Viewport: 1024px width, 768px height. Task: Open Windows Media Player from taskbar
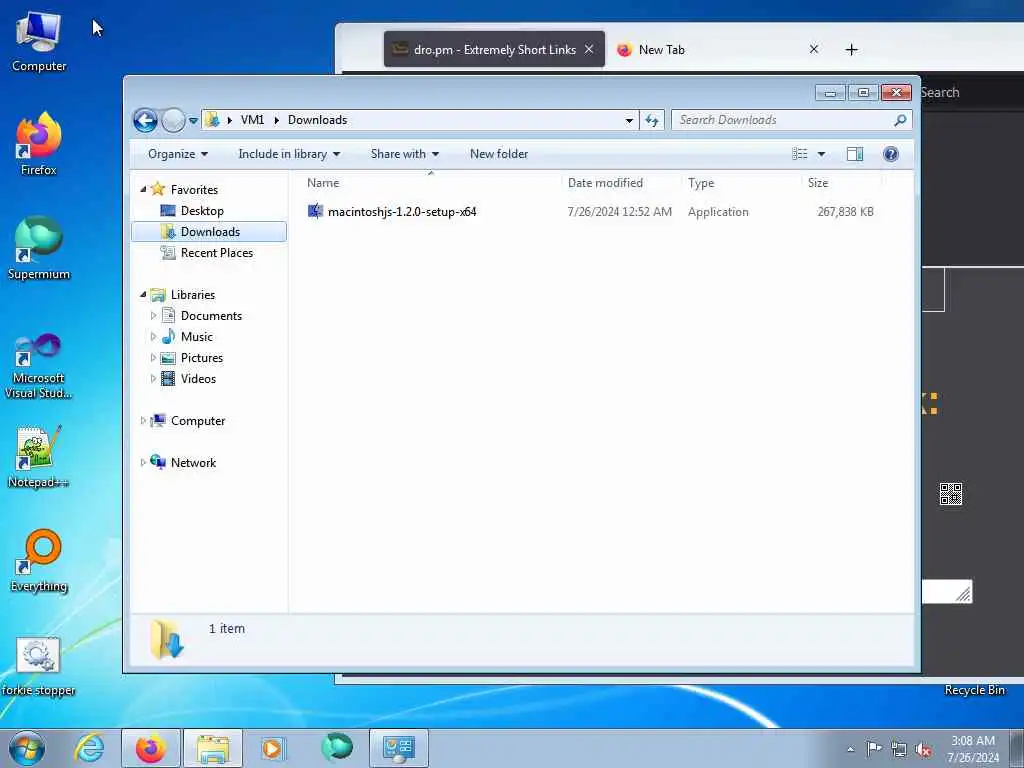pos(272,748)
